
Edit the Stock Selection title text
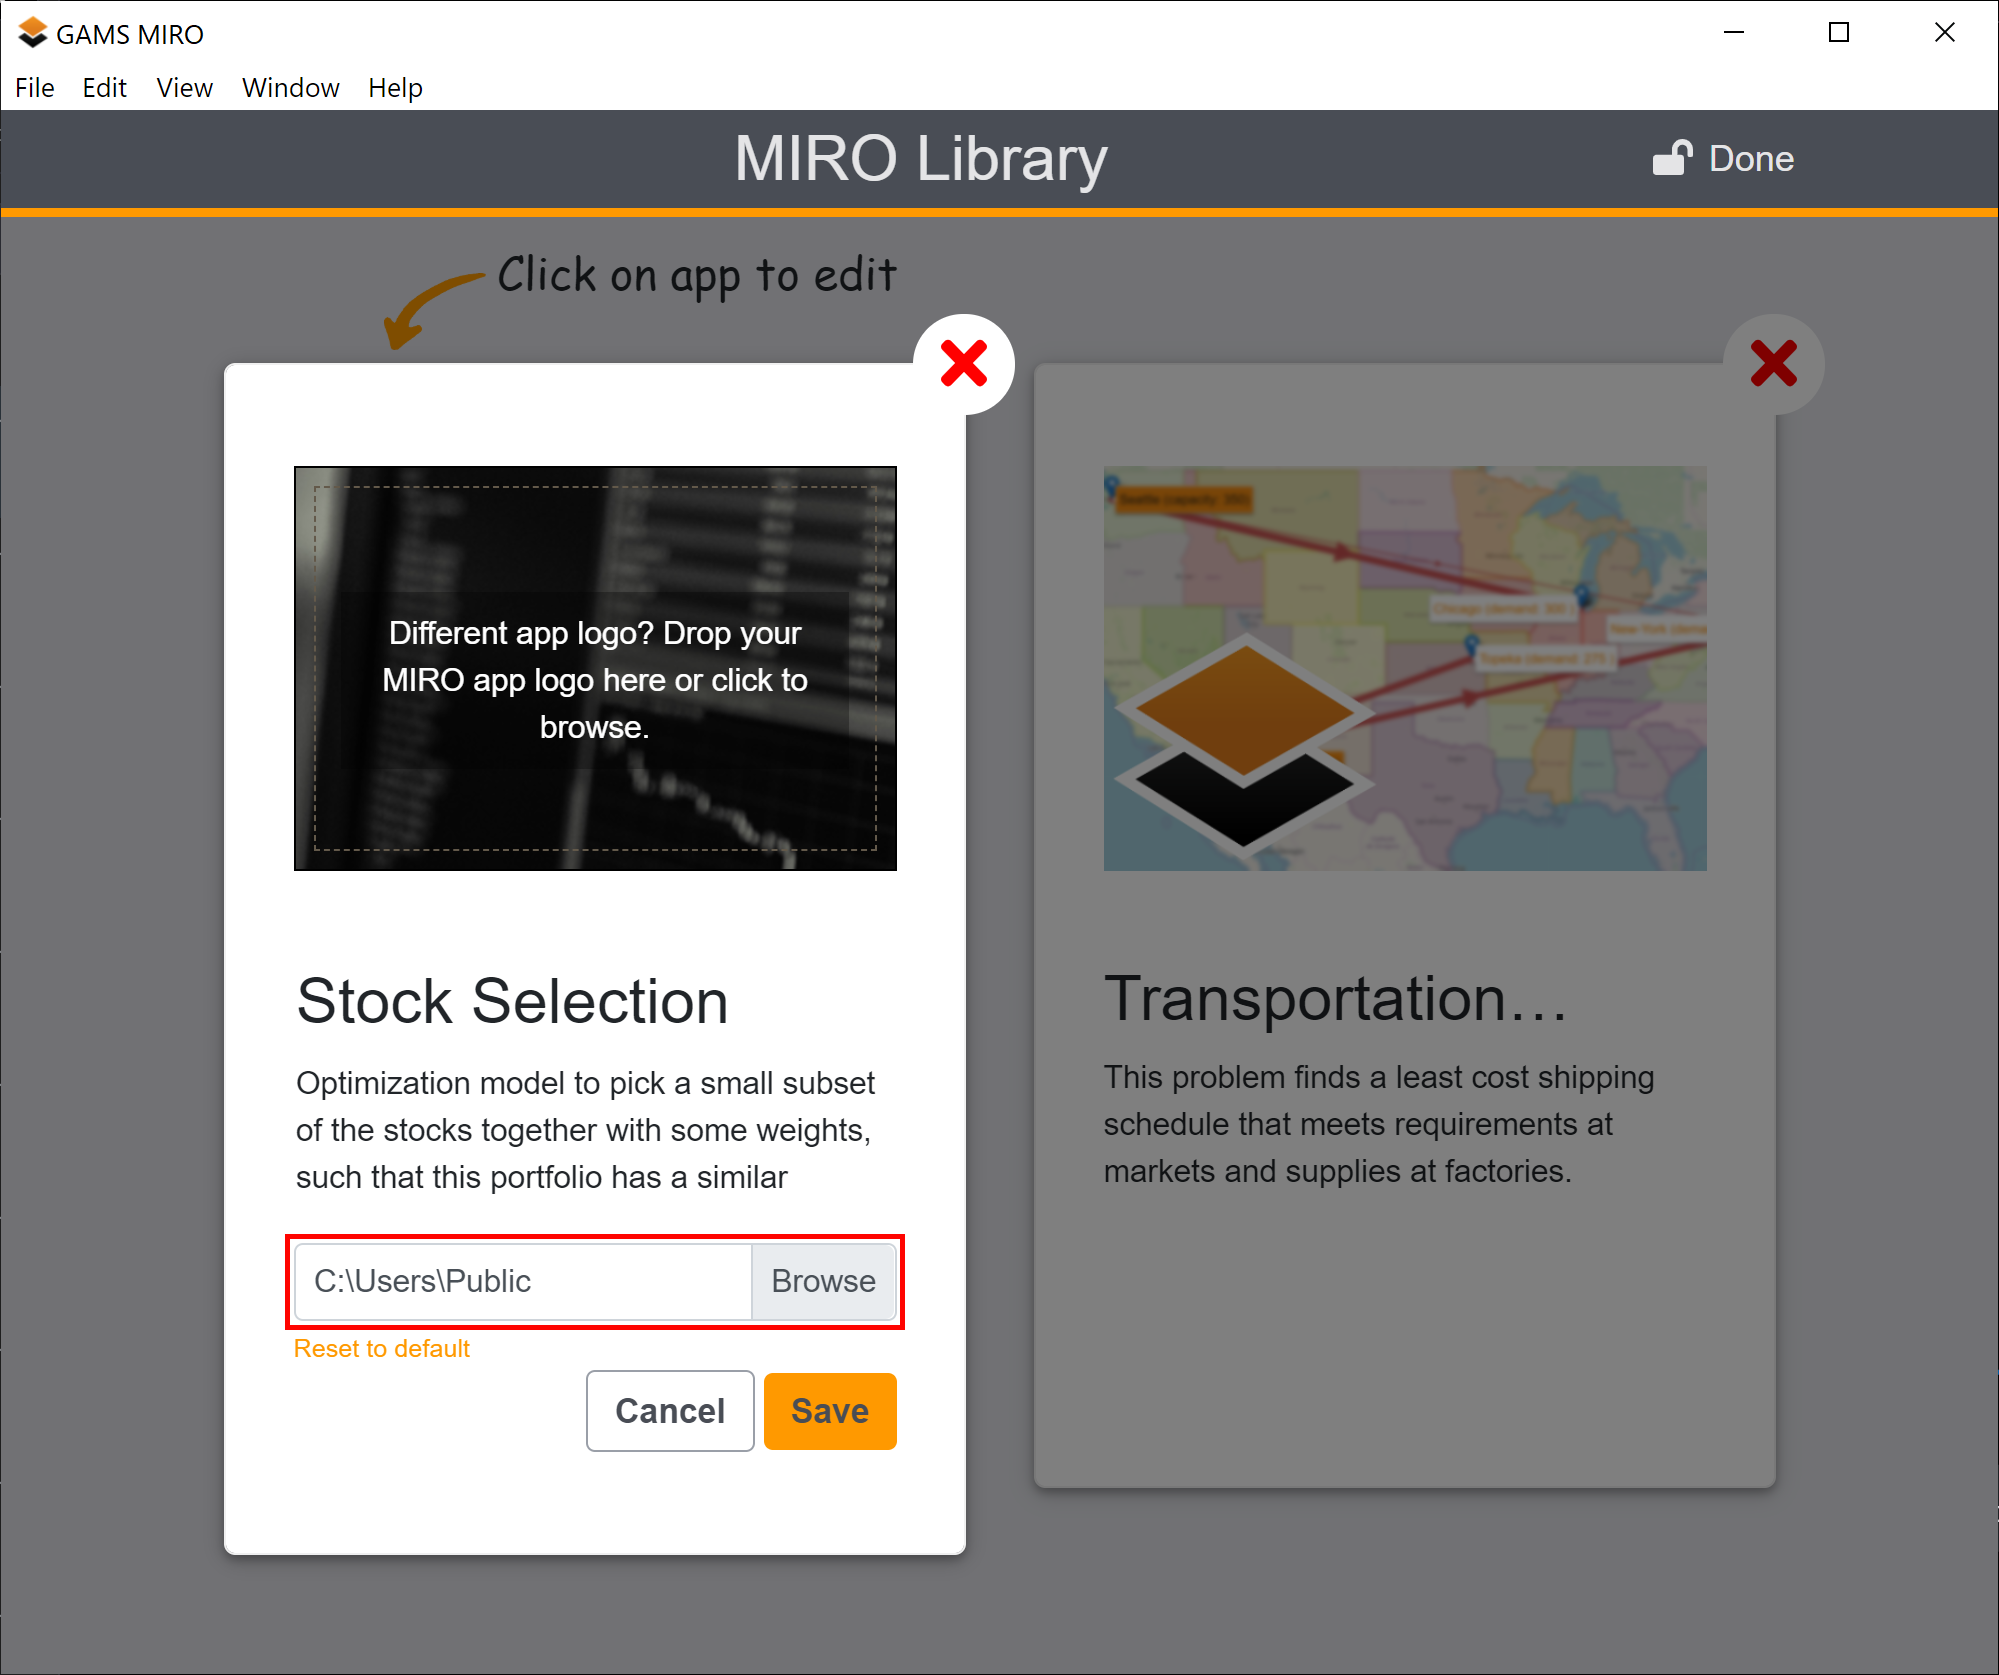512,1001
